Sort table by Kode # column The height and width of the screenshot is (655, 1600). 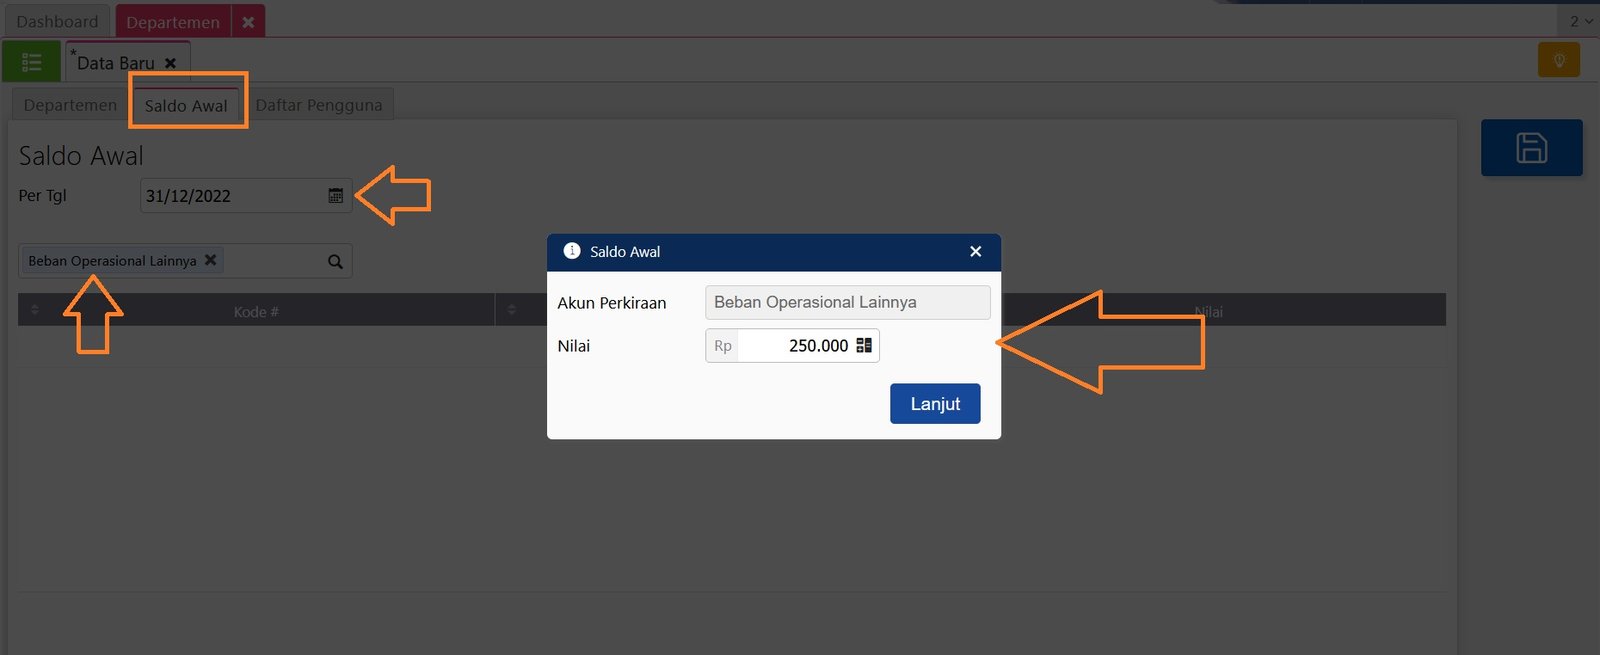[256, 312]
